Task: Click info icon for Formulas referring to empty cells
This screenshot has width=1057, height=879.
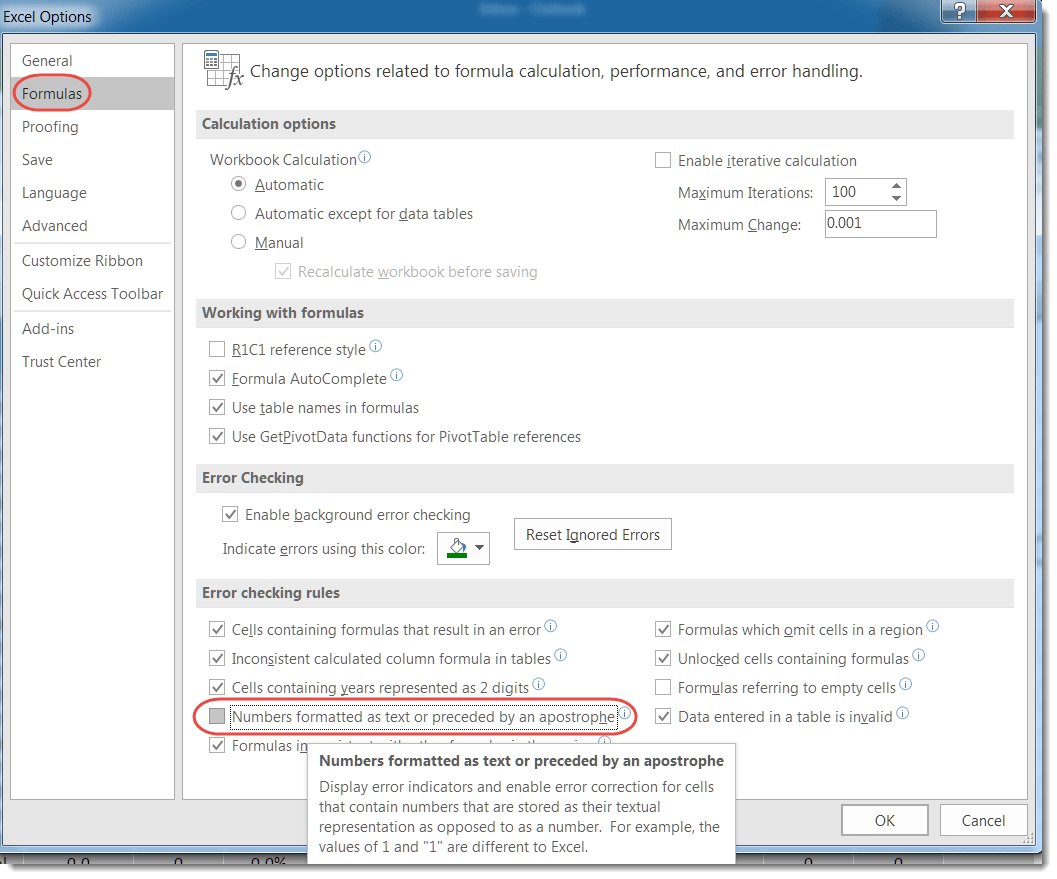Action: click(906, 685)
